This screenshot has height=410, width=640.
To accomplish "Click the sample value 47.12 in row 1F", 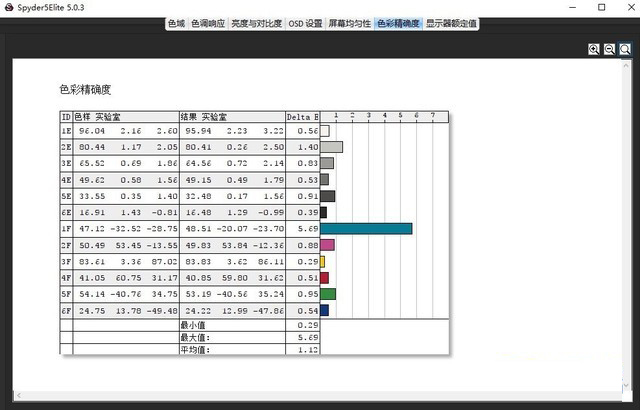I will [x=92, y=229].
